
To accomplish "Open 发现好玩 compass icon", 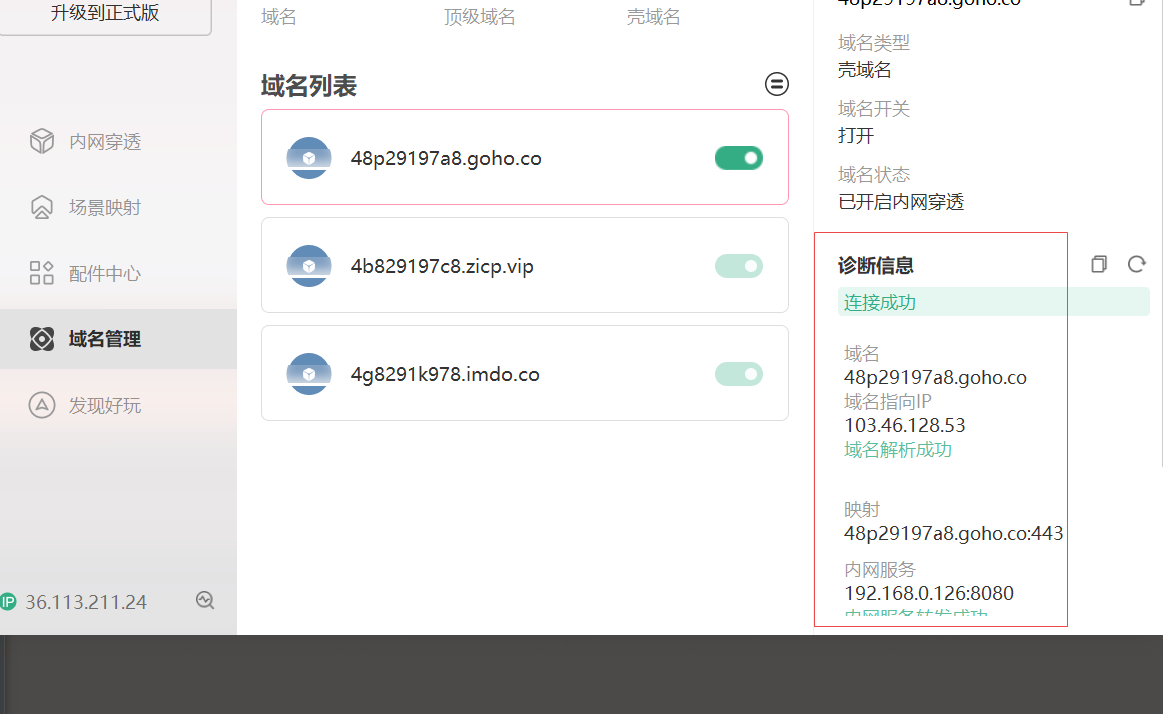I will (x=42, y=405).
